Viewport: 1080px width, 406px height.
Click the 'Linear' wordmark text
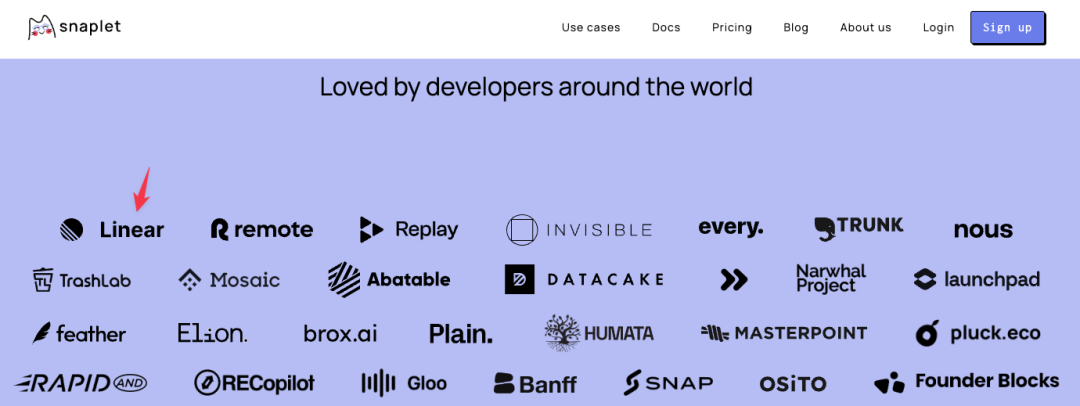coord(132,230)
